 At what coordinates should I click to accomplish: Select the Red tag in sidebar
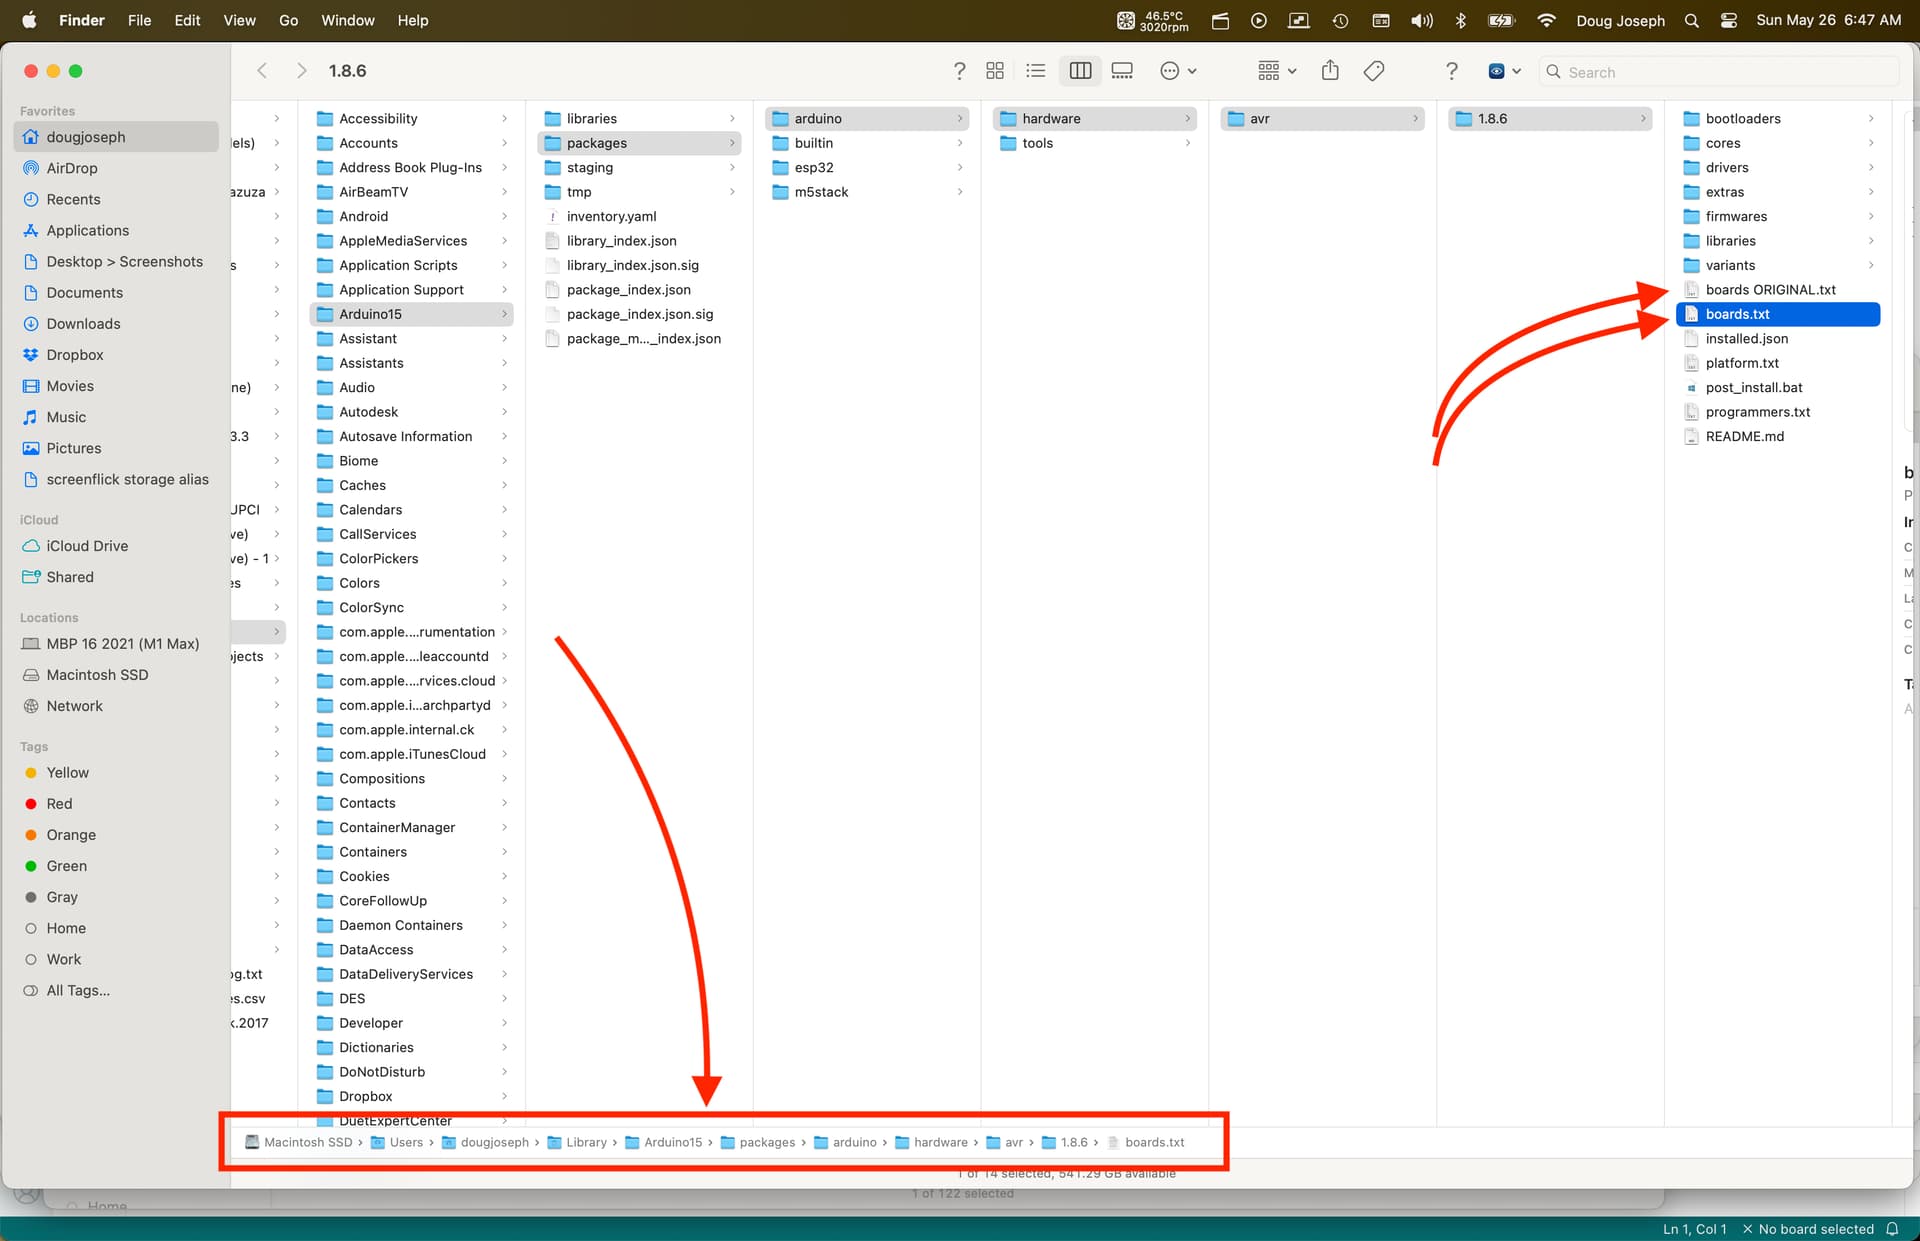tap(59, 804)
